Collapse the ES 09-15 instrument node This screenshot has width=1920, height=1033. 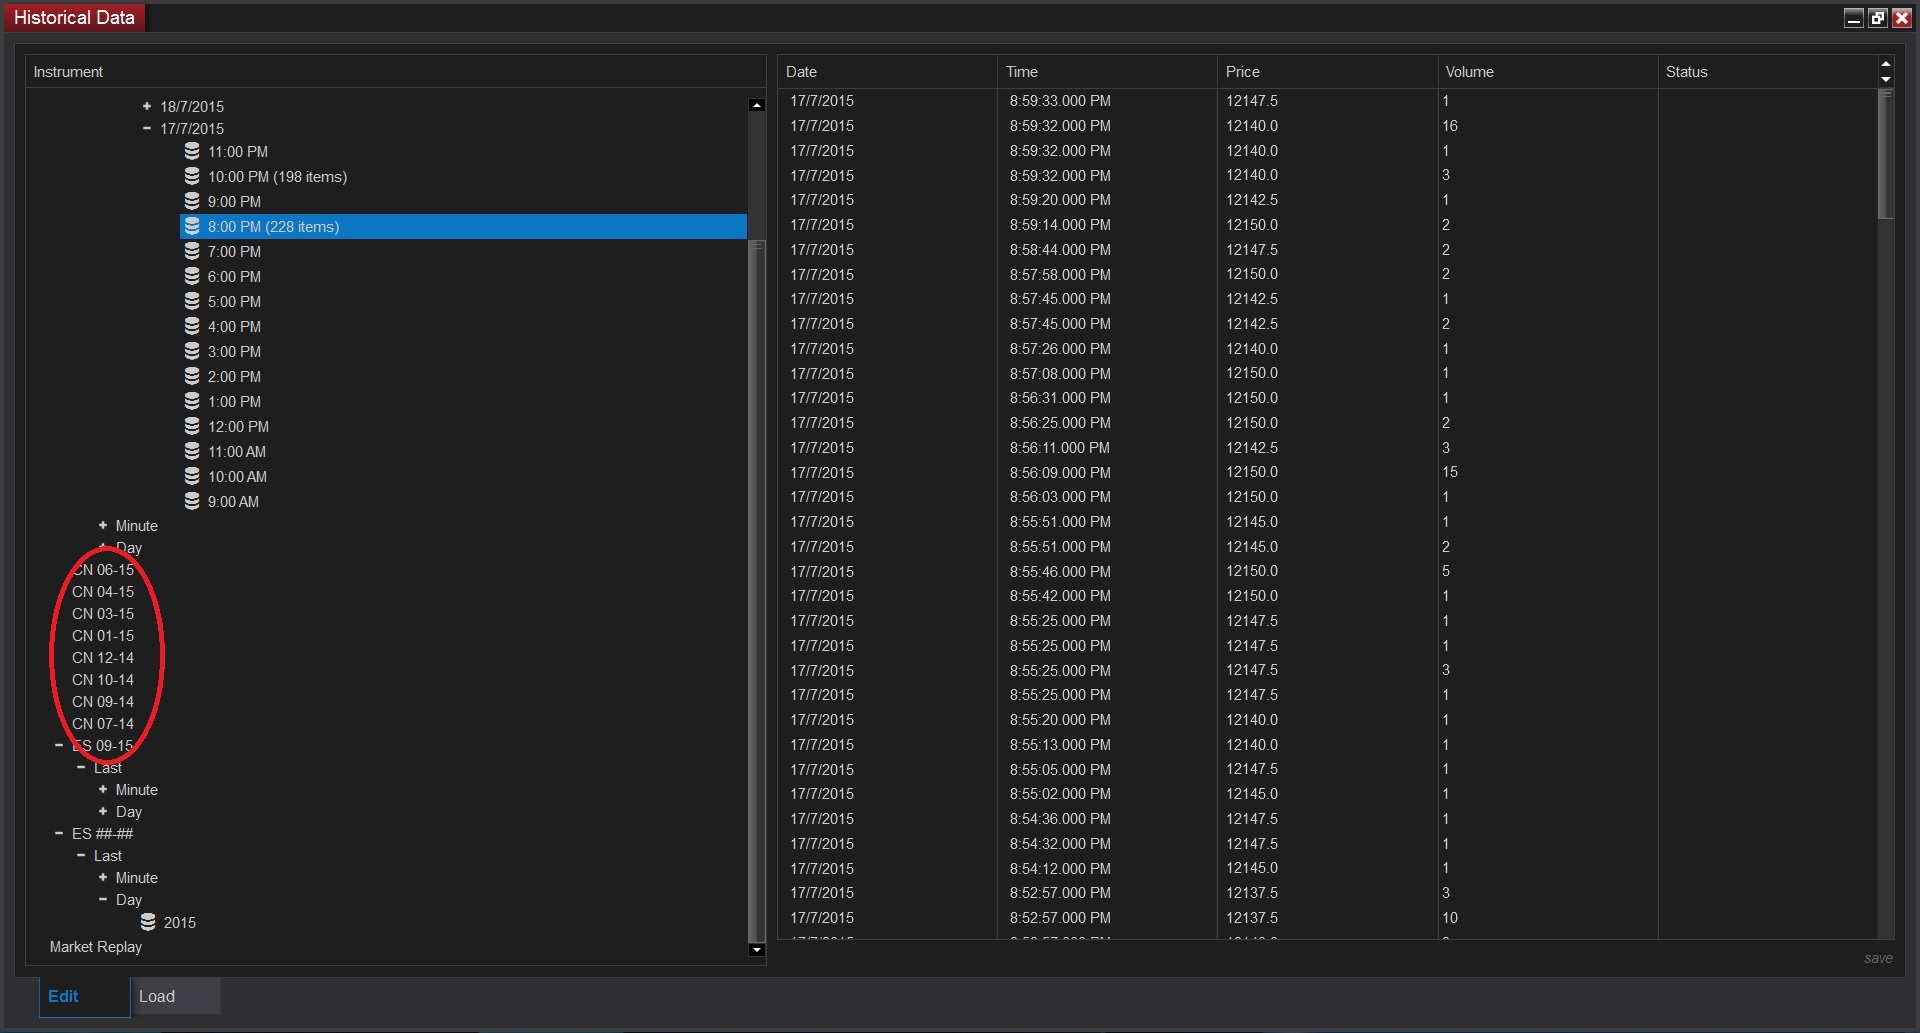pos(59,745)
